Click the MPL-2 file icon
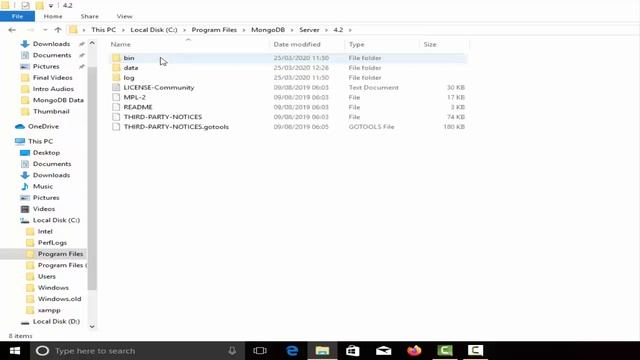This screenshot has height=360, width=640. coord(116,97)
